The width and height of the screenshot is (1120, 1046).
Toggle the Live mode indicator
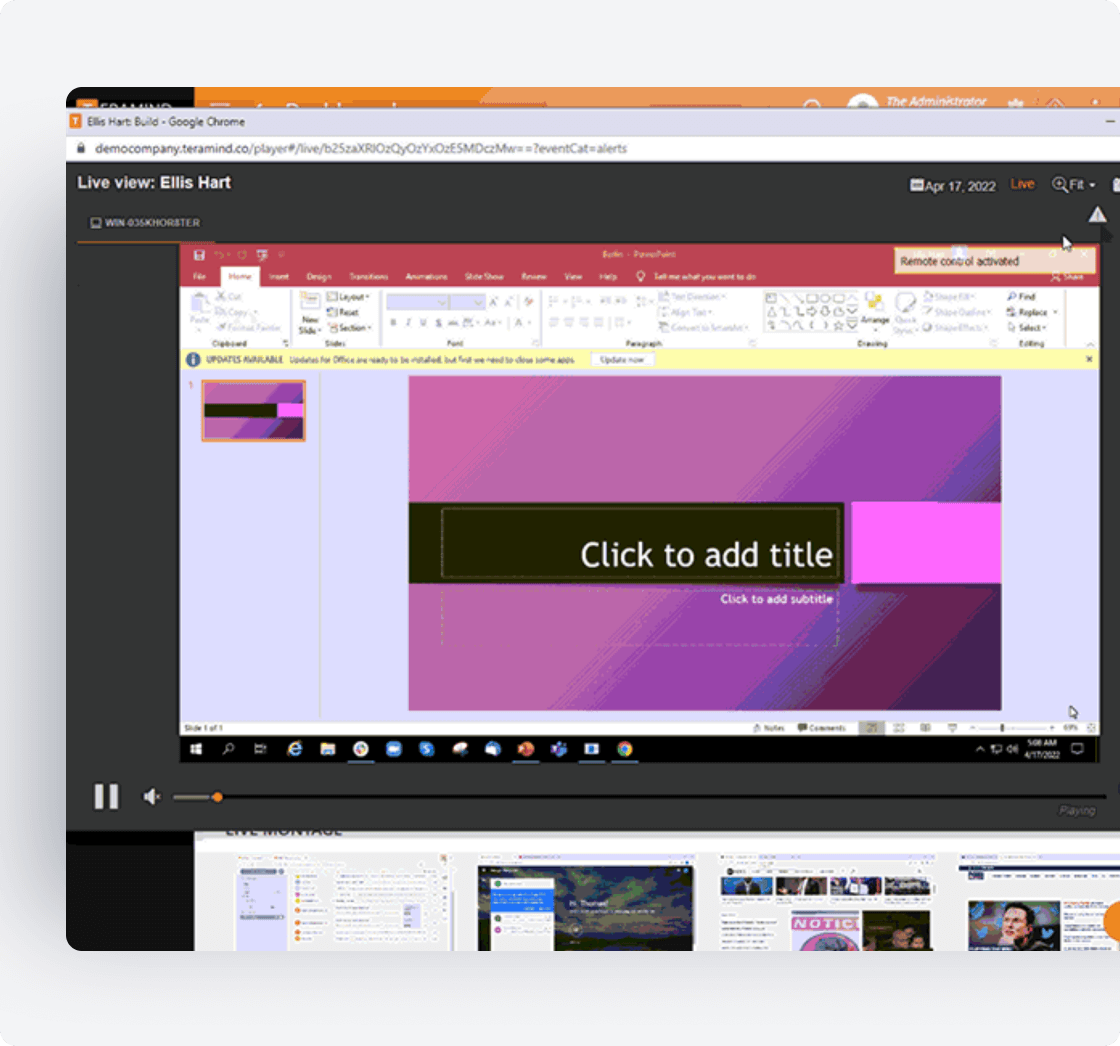pyautogui.click(x=1022, y=184)
